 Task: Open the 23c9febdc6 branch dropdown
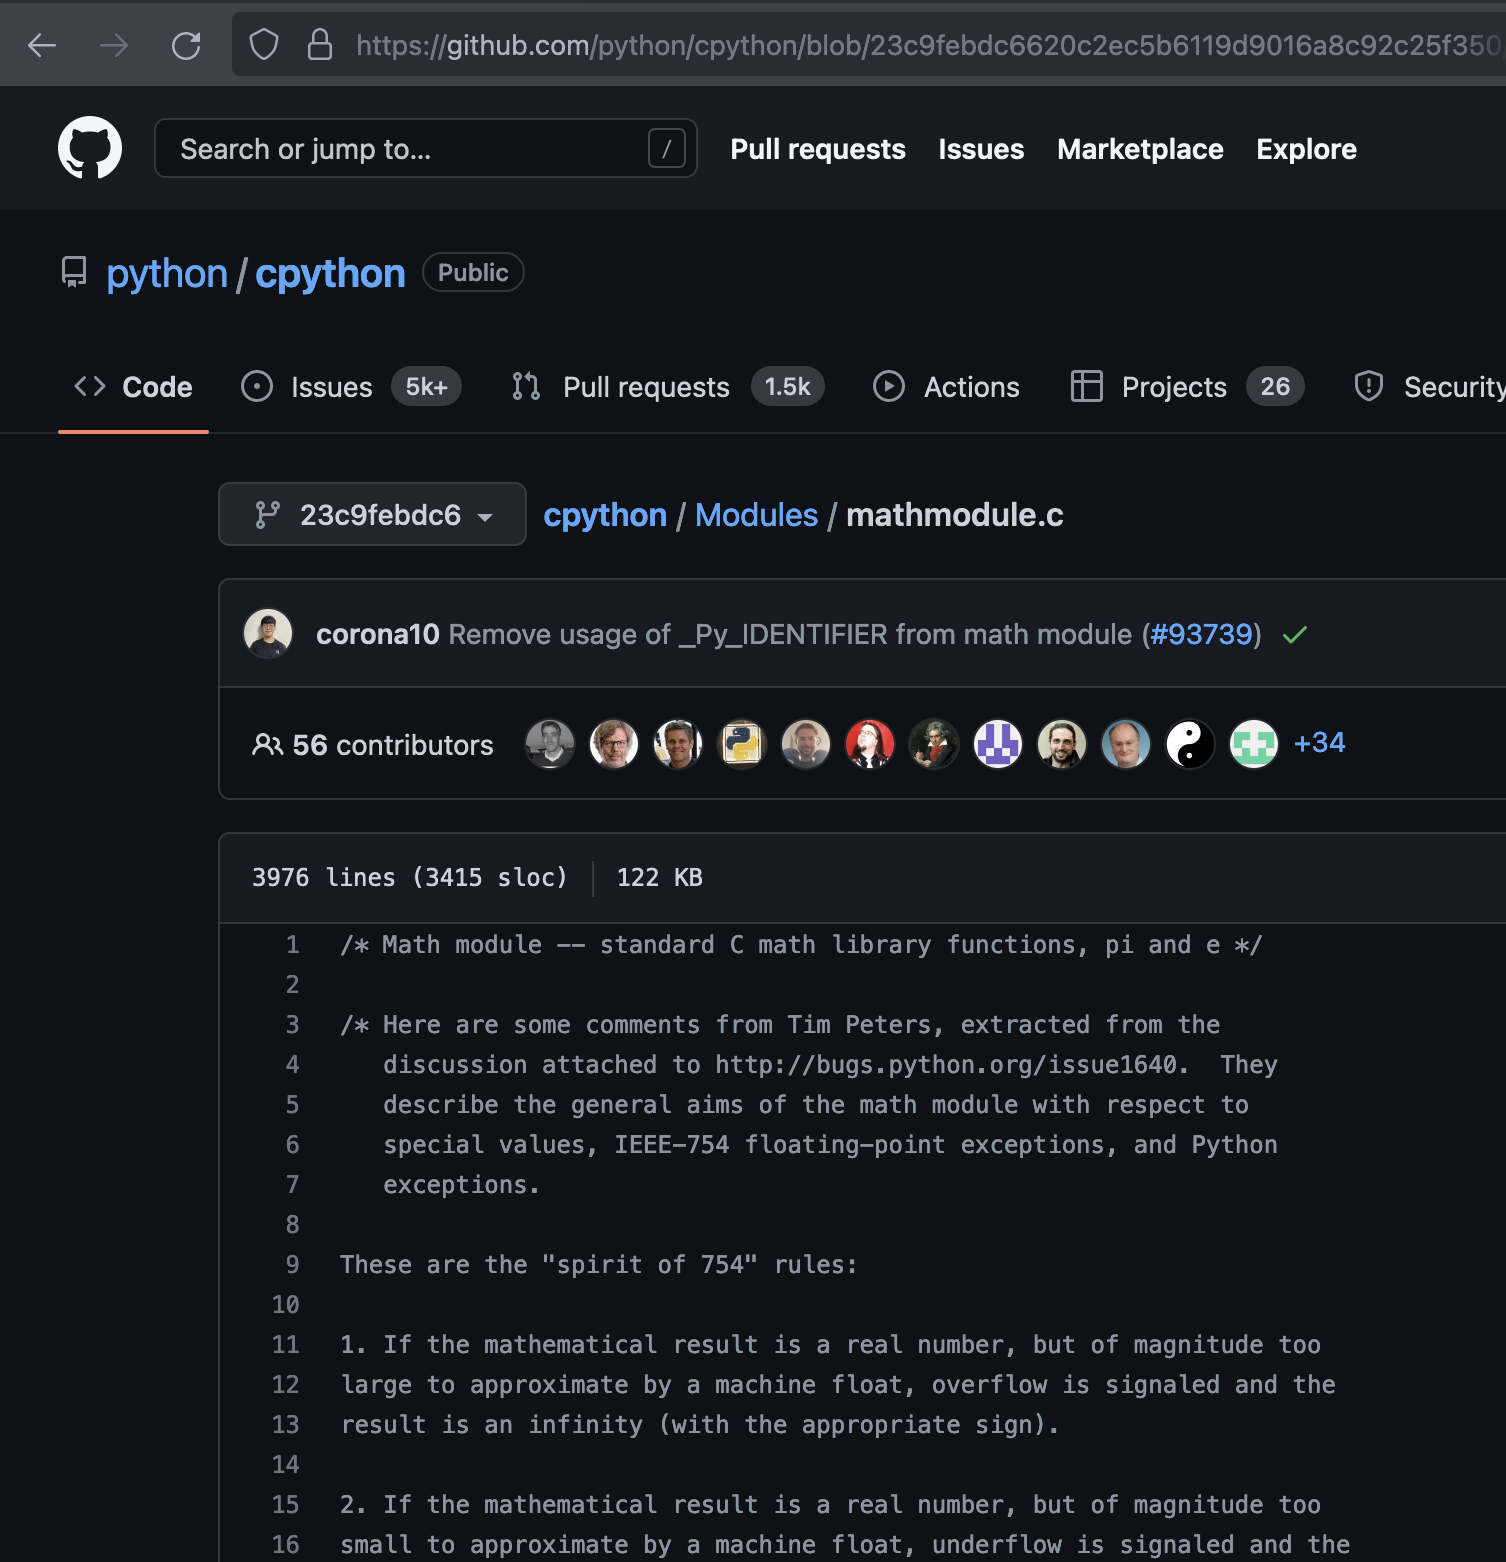[372, 514]
